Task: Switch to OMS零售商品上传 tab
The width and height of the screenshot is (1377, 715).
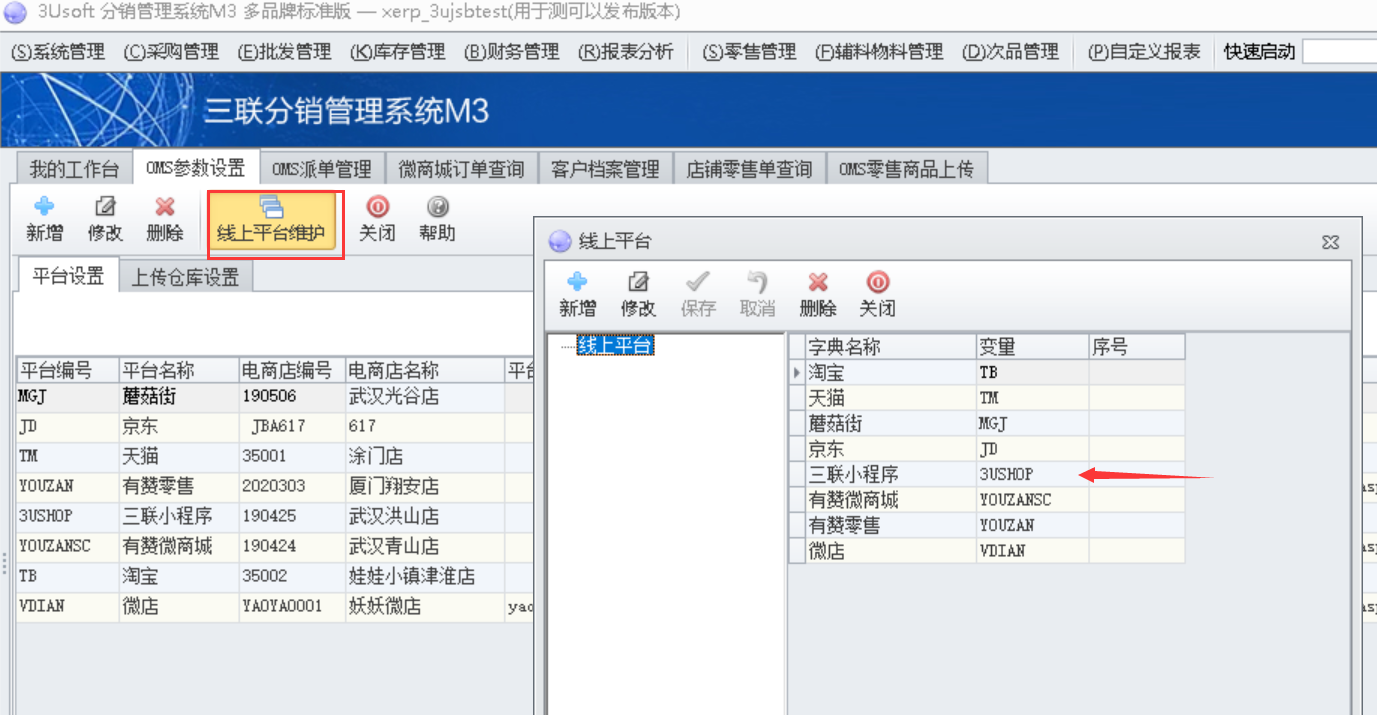Action: [x=906, y=169]
